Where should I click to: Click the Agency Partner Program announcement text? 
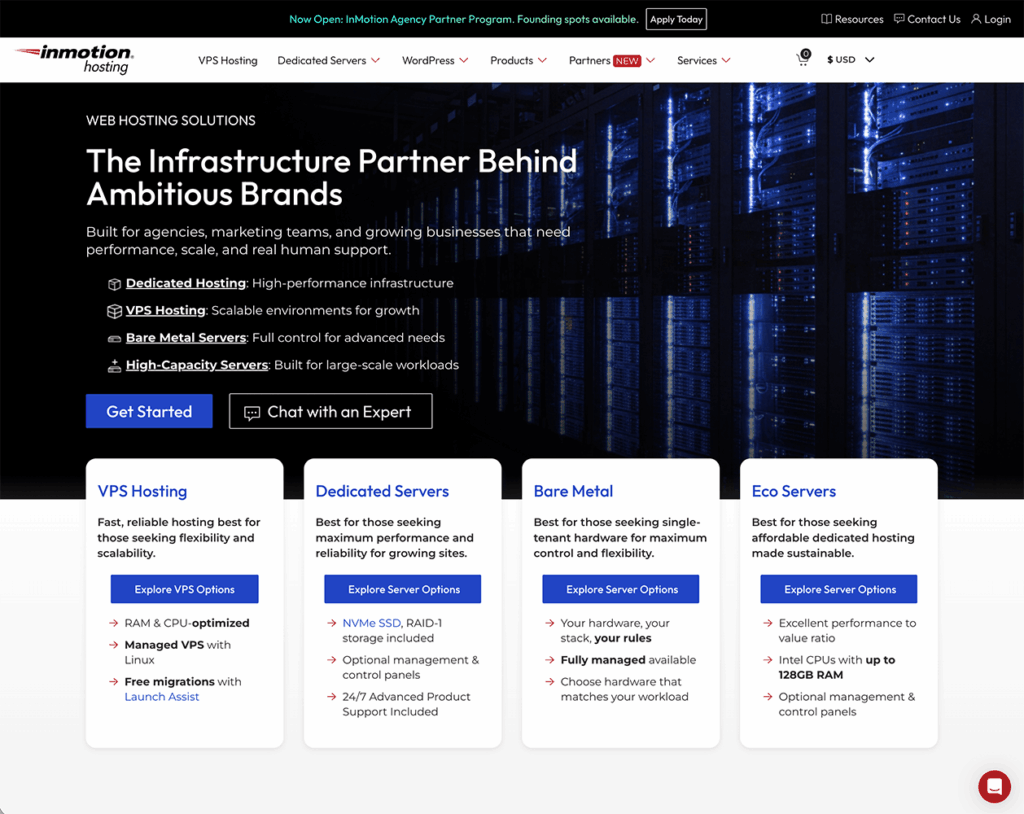[x=464, y=19]
